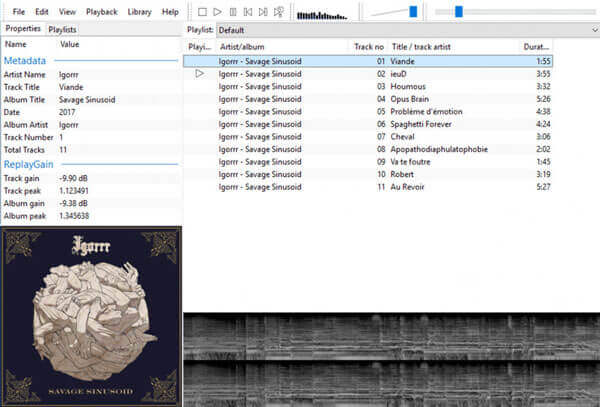Click the volume slider handle
600x407 pixels.
coord(413,11)
